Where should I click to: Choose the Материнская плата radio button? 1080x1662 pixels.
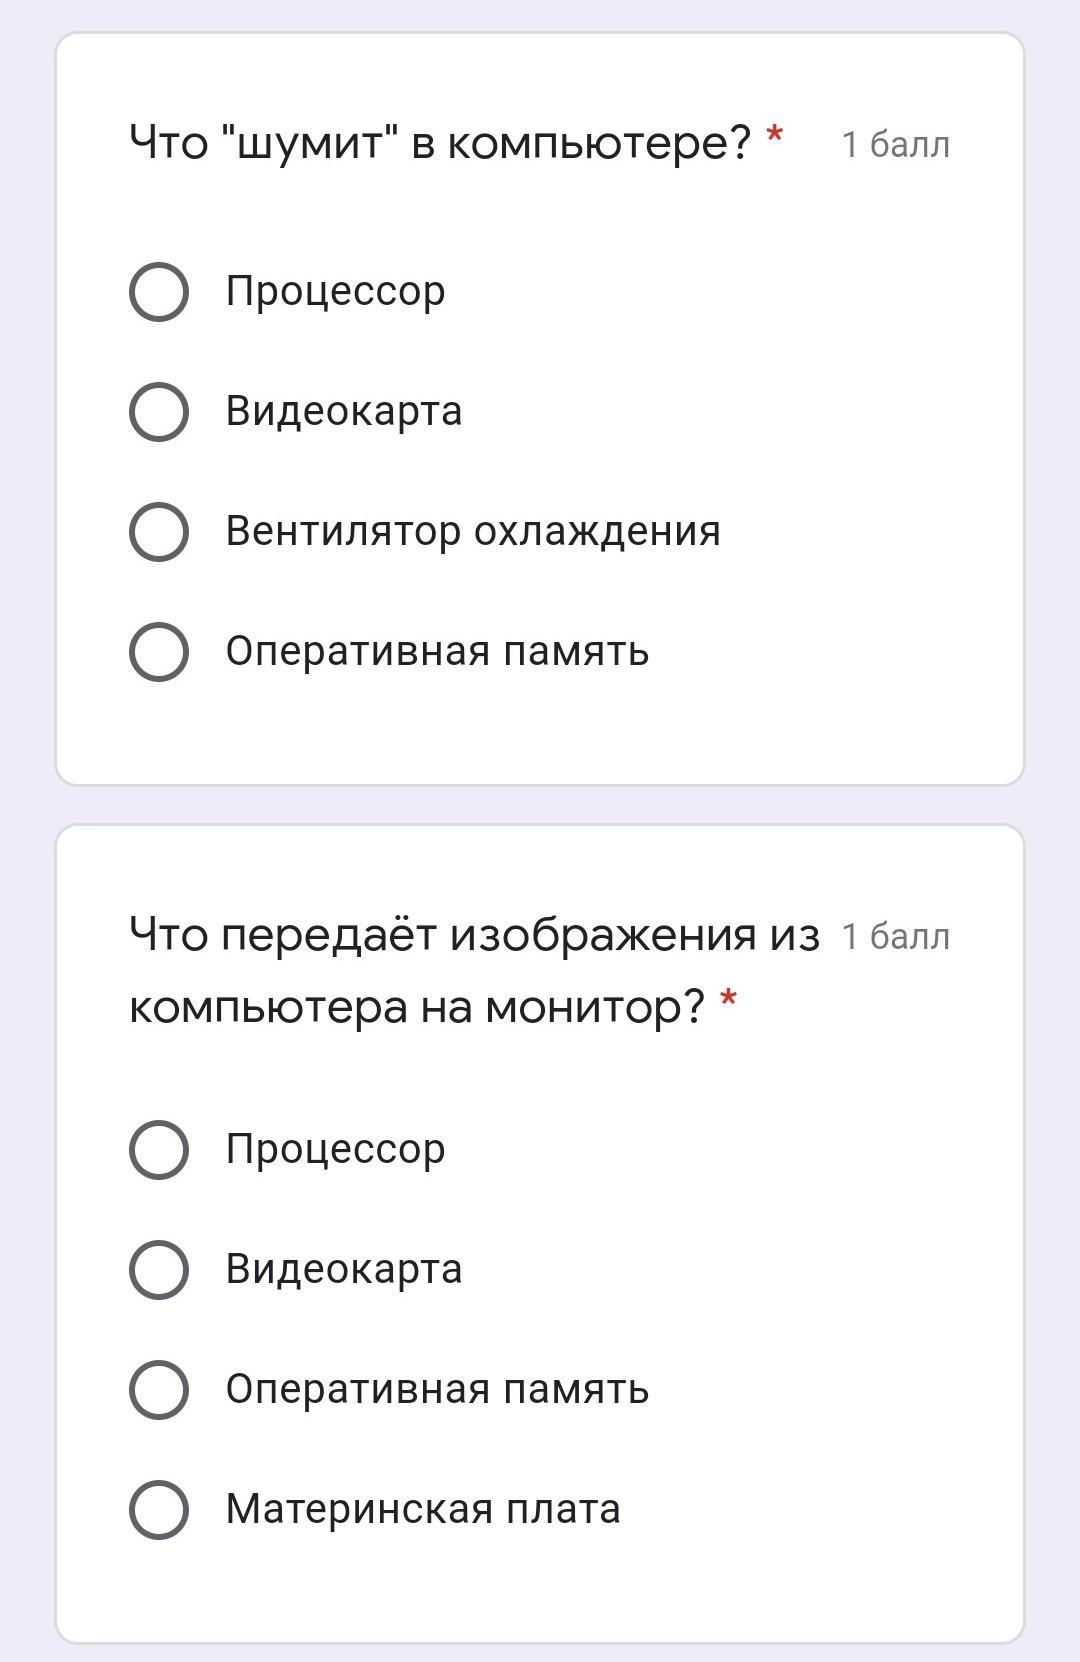[x=159, y=1509]
